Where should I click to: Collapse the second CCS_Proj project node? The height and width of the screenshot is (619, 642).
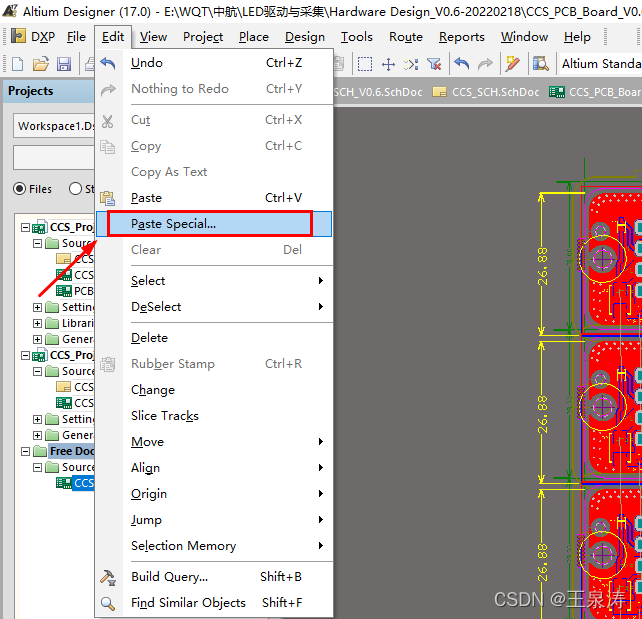pos(25,355)
